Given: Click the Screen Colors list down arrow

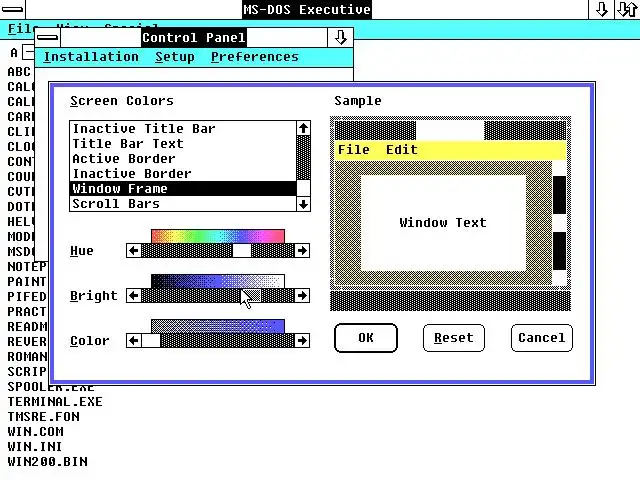Looking at the screenshot, I should coord(303,204).
